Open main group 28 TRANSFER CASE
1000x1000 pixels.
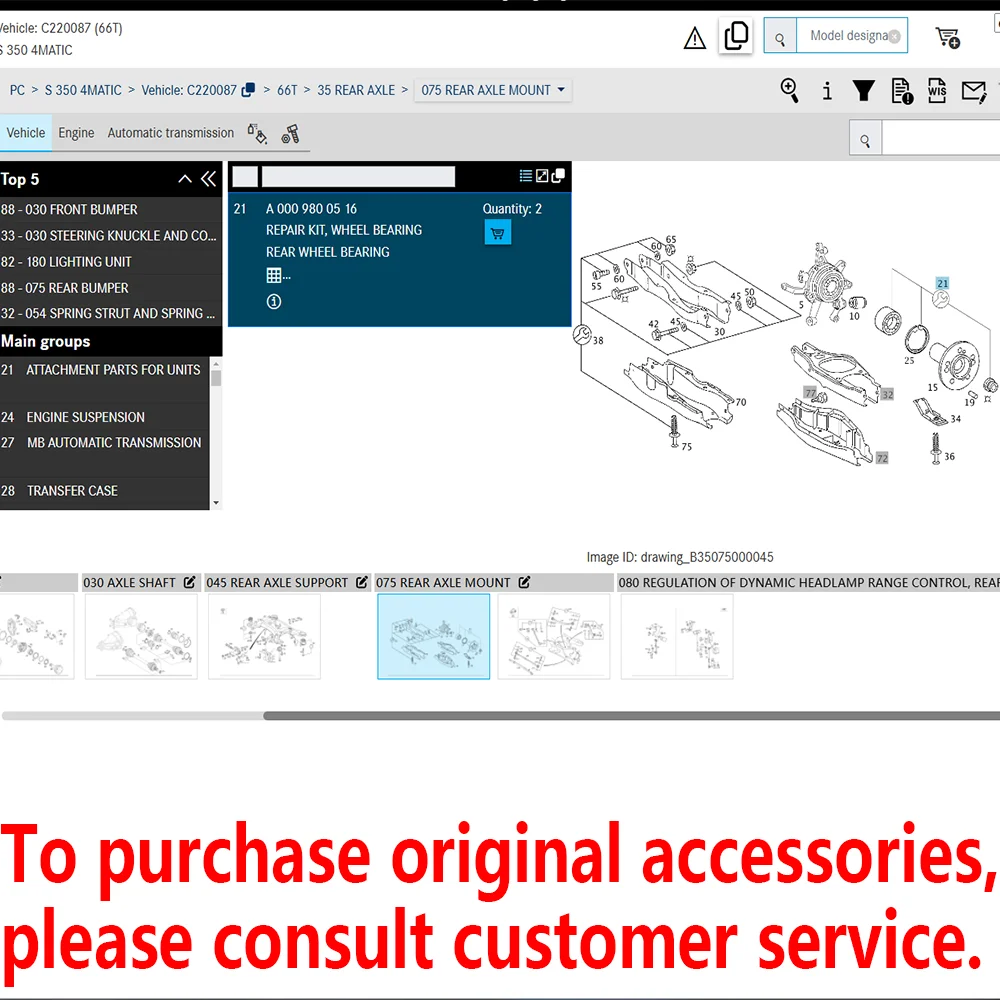(105, 490)
